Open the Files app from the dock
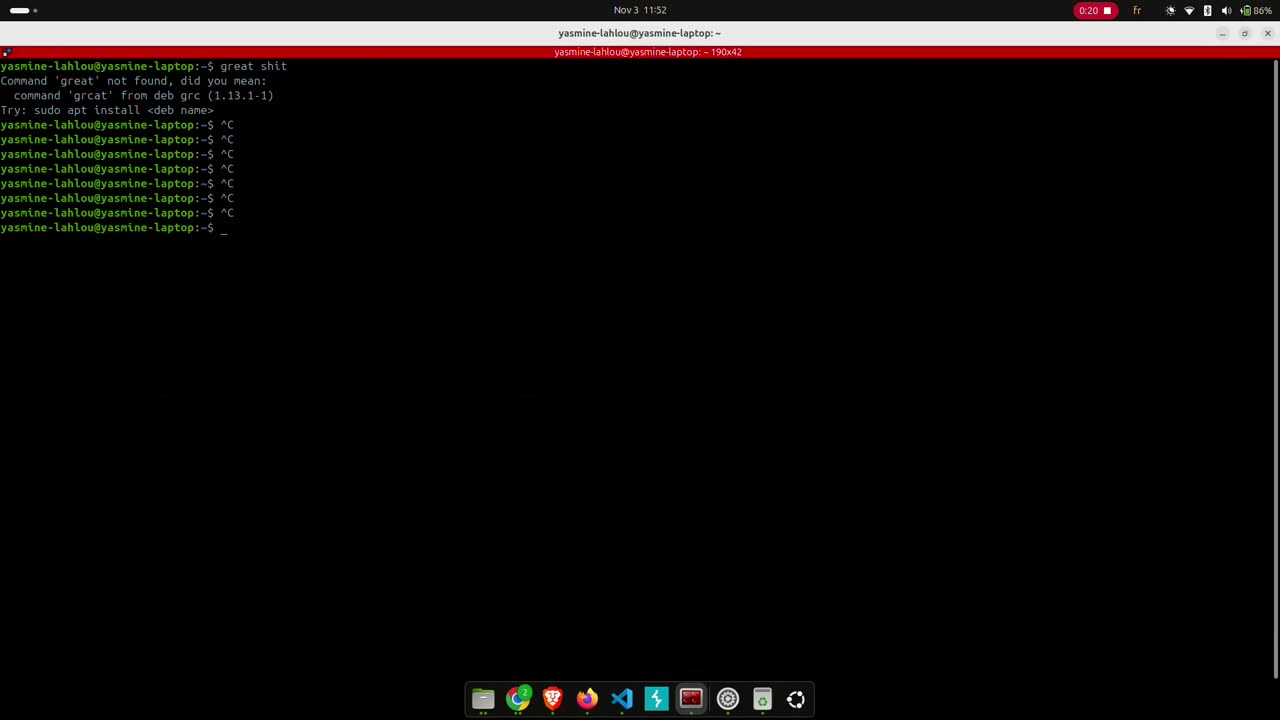 [483, 699]
